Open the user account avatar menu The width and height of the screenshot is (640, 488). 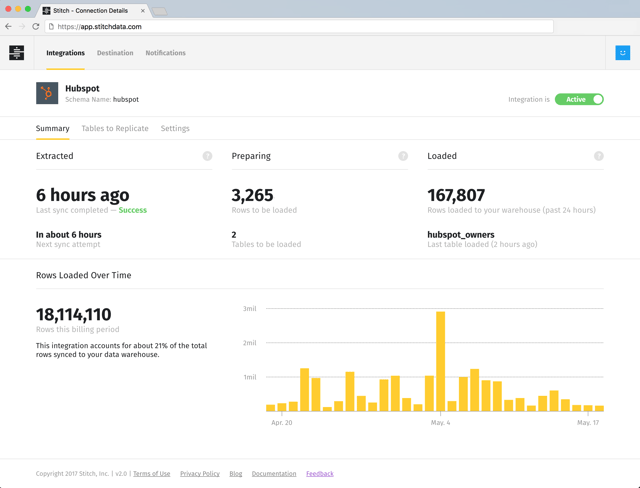(622, 53)
